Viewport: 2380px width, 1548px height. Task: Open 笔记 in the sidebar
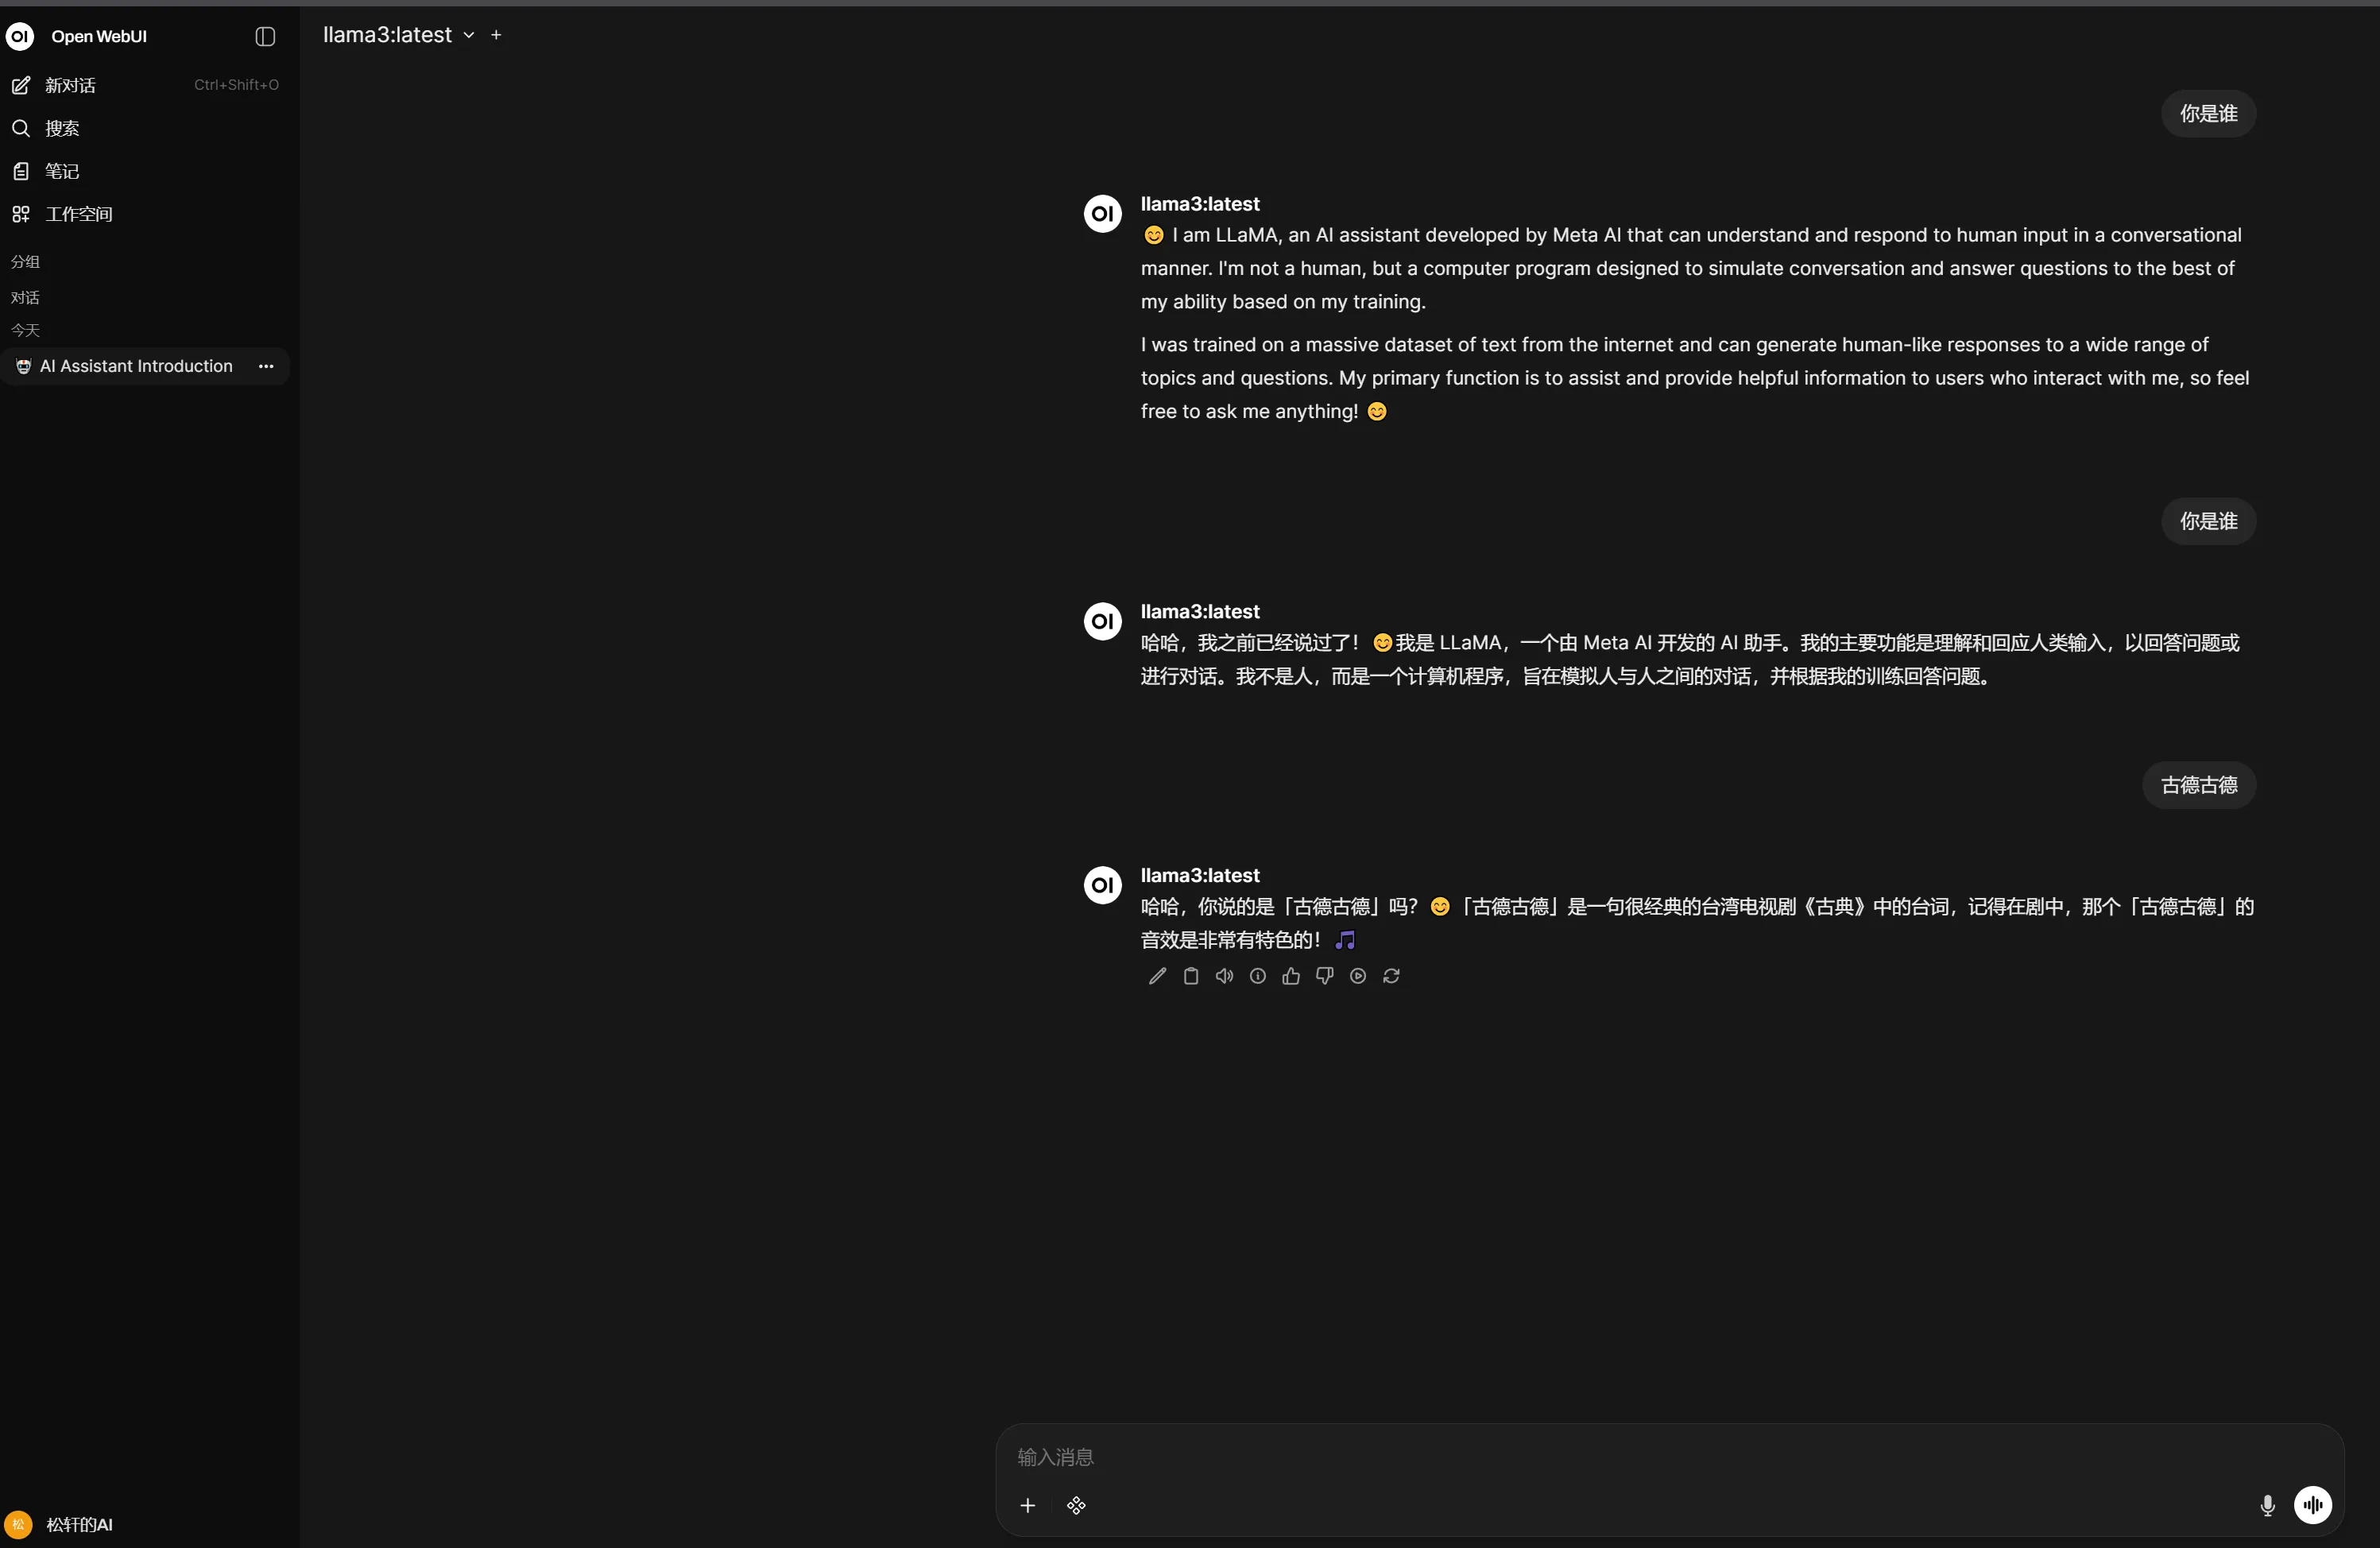[61, 171]
